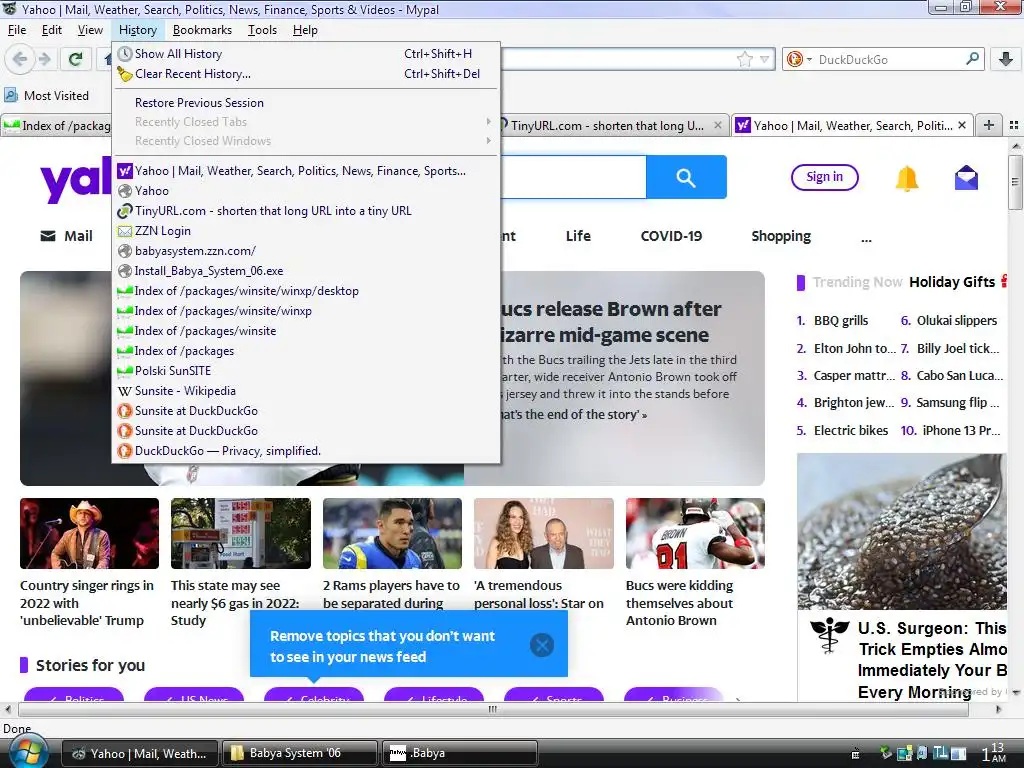Open the Downloads arrow button
Viewport: 1024px width, 768px height.
pos(1006,59)
